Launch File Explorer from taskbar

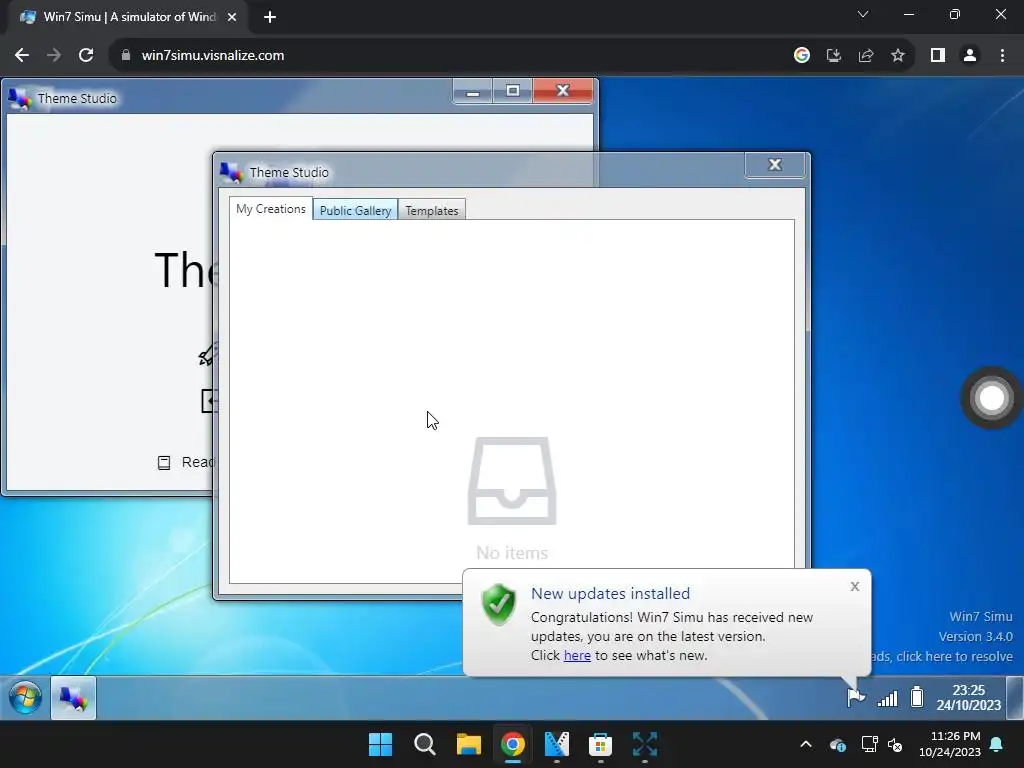point(469,744)
